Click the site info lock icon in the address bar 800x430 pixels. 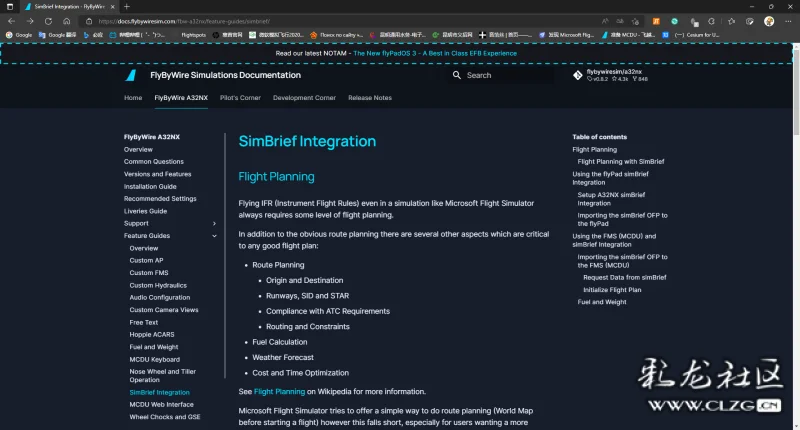[x=89, y=21]
